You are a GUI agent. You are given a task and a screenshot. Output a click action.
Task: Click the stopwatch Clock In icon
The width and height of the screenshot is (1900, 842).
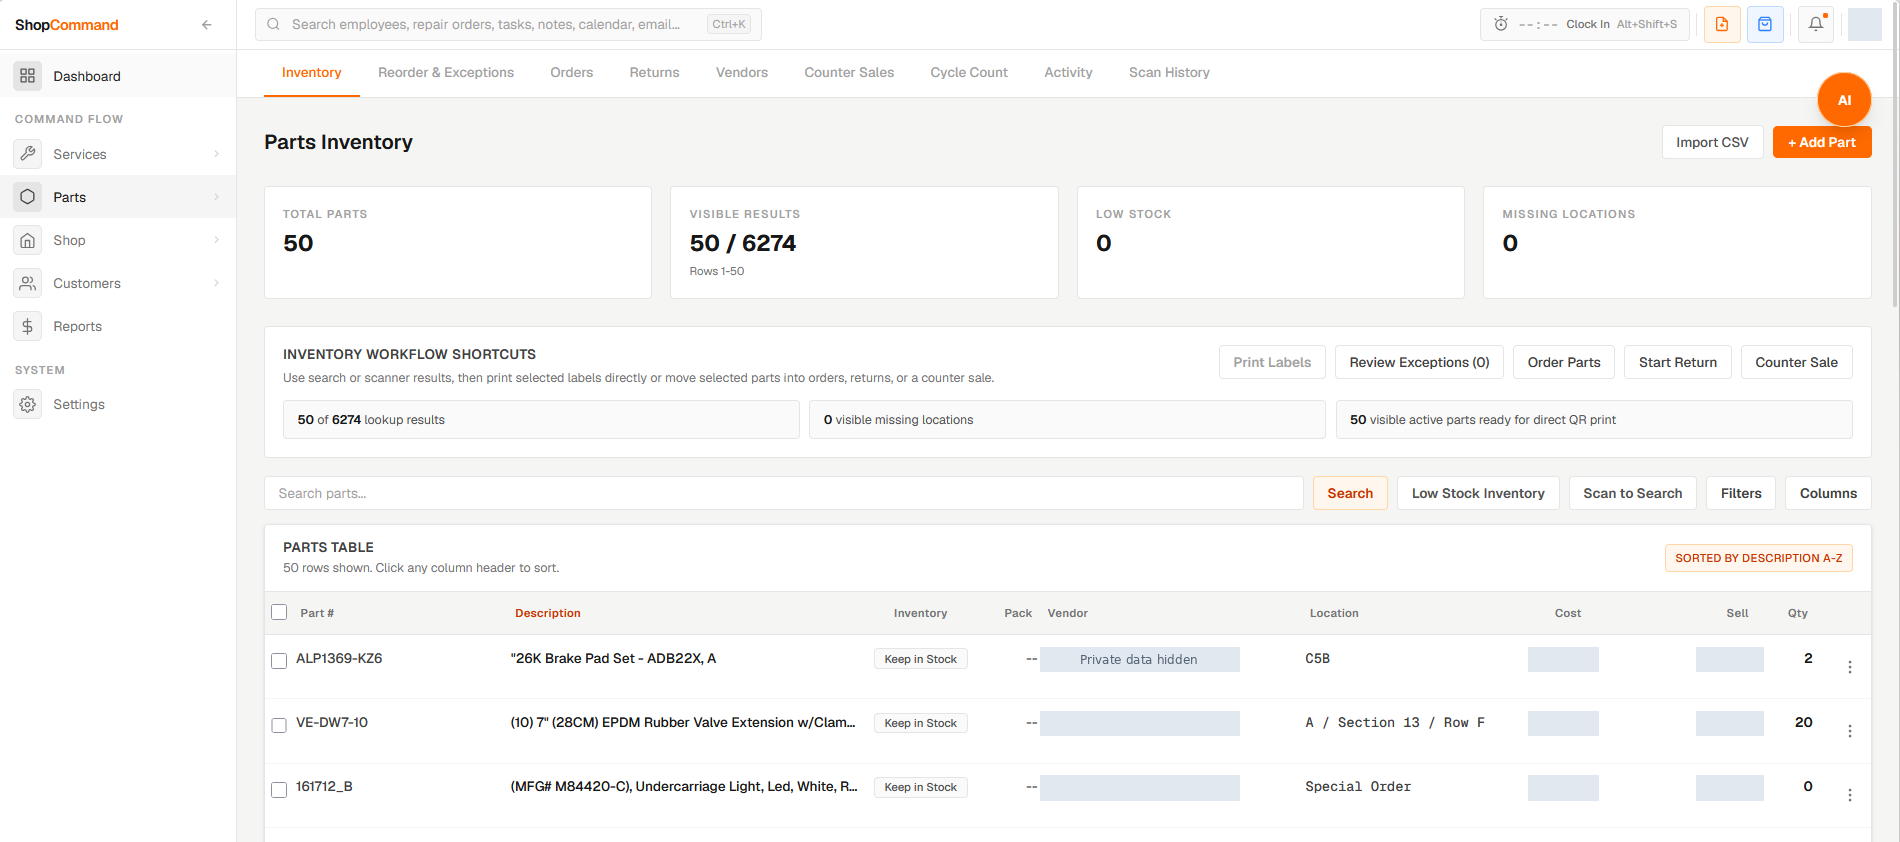pos(1501,24)
